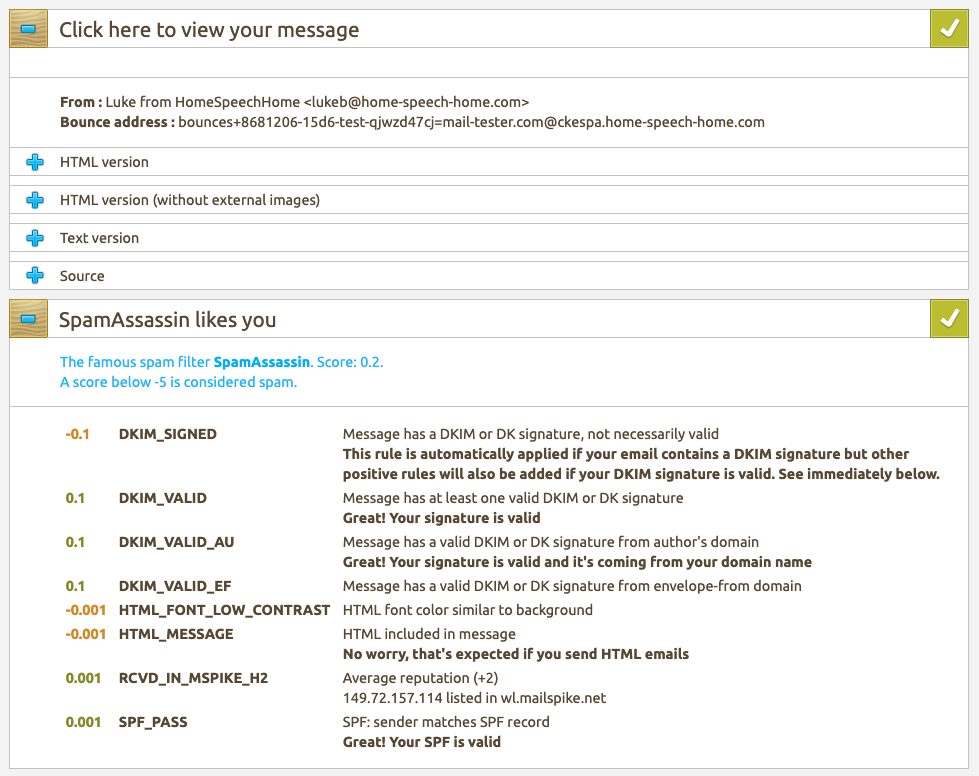Viewport: 979px width, 776px height.
Task: Select the 'Text version' row label
Action: click(99, 238)
